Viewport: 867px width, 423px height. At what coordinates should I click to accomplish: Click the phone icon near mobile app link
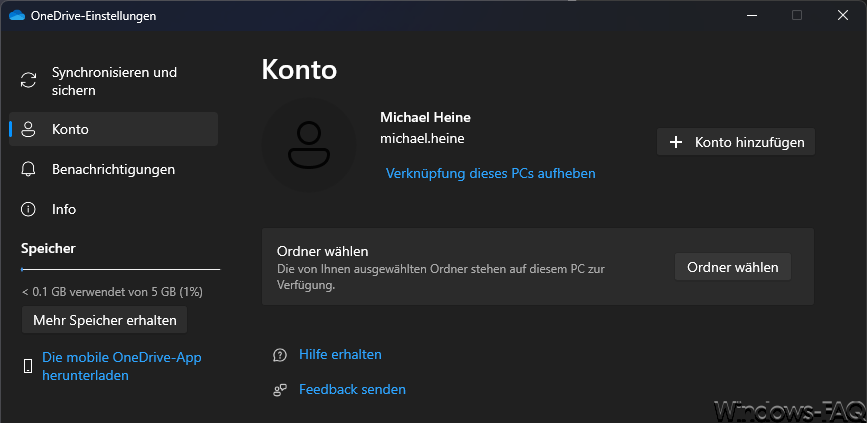coord(28,366)
